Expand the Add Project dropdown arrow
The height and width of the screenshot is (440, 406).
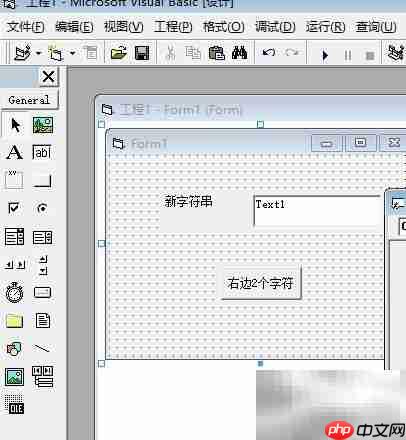38,53
